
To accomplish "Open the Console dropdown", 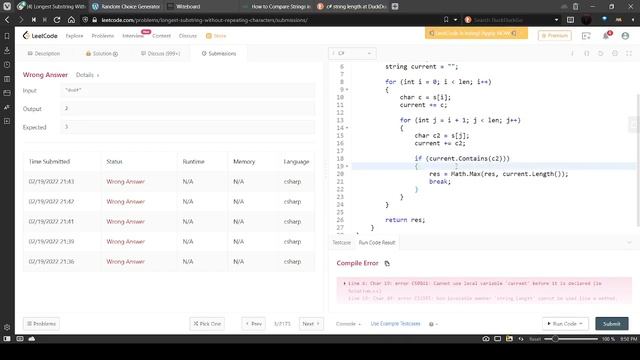I will [x=348, y=324].
